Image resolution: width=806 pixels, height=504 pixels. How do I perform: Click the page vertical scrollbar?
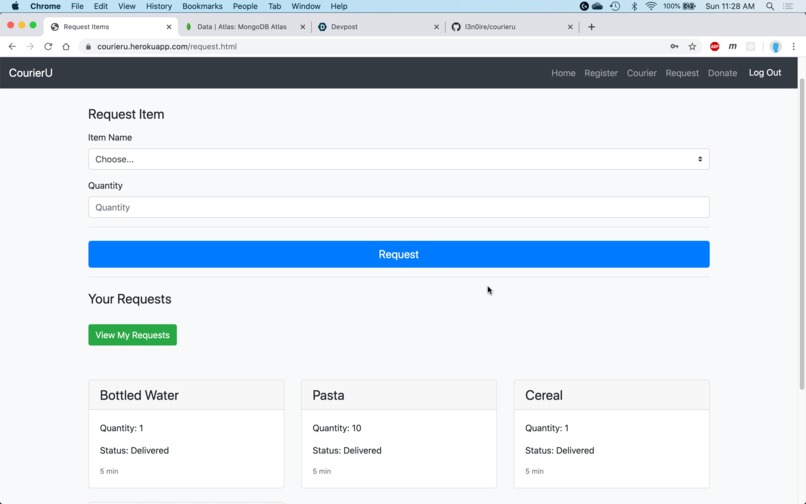[x=801, y=234]
